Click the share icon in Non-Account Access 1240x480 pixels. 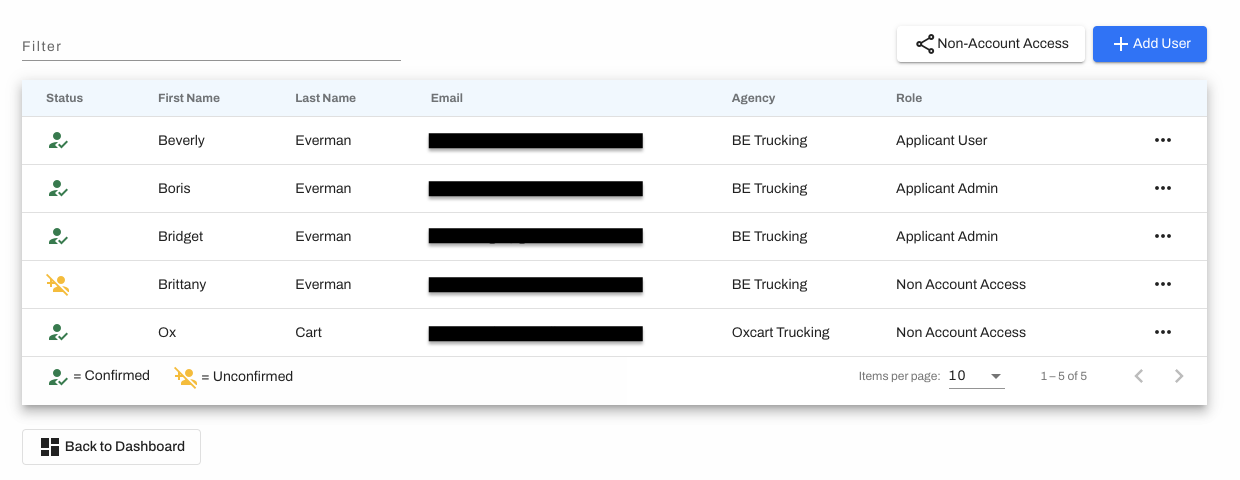(x=925, y=44)
